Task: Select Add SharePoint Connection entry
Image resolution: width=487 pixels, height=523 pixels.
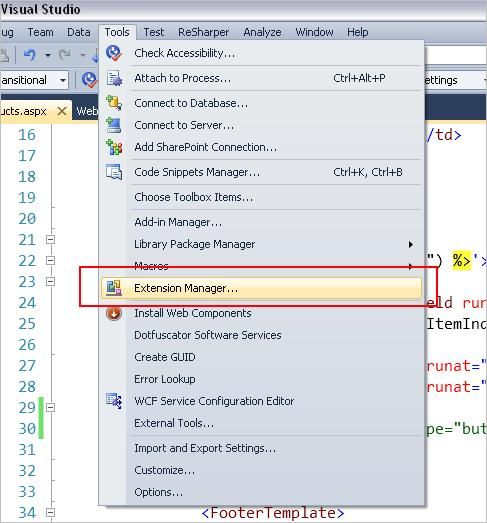Action: point(262,147)
